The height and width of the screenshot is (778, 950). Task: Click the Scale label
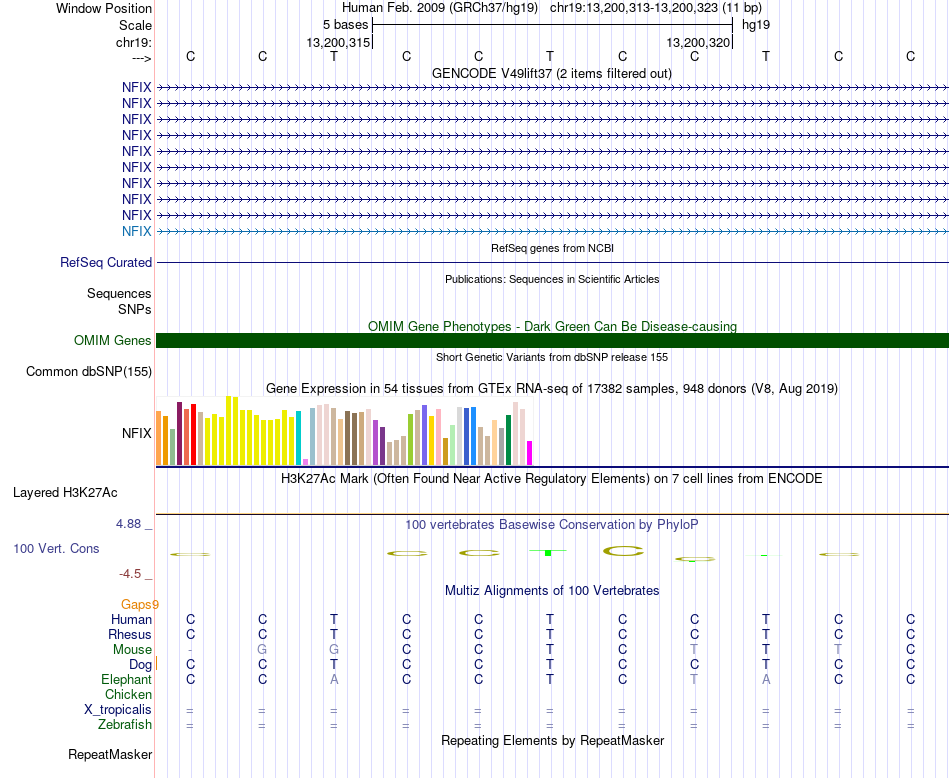135,25
